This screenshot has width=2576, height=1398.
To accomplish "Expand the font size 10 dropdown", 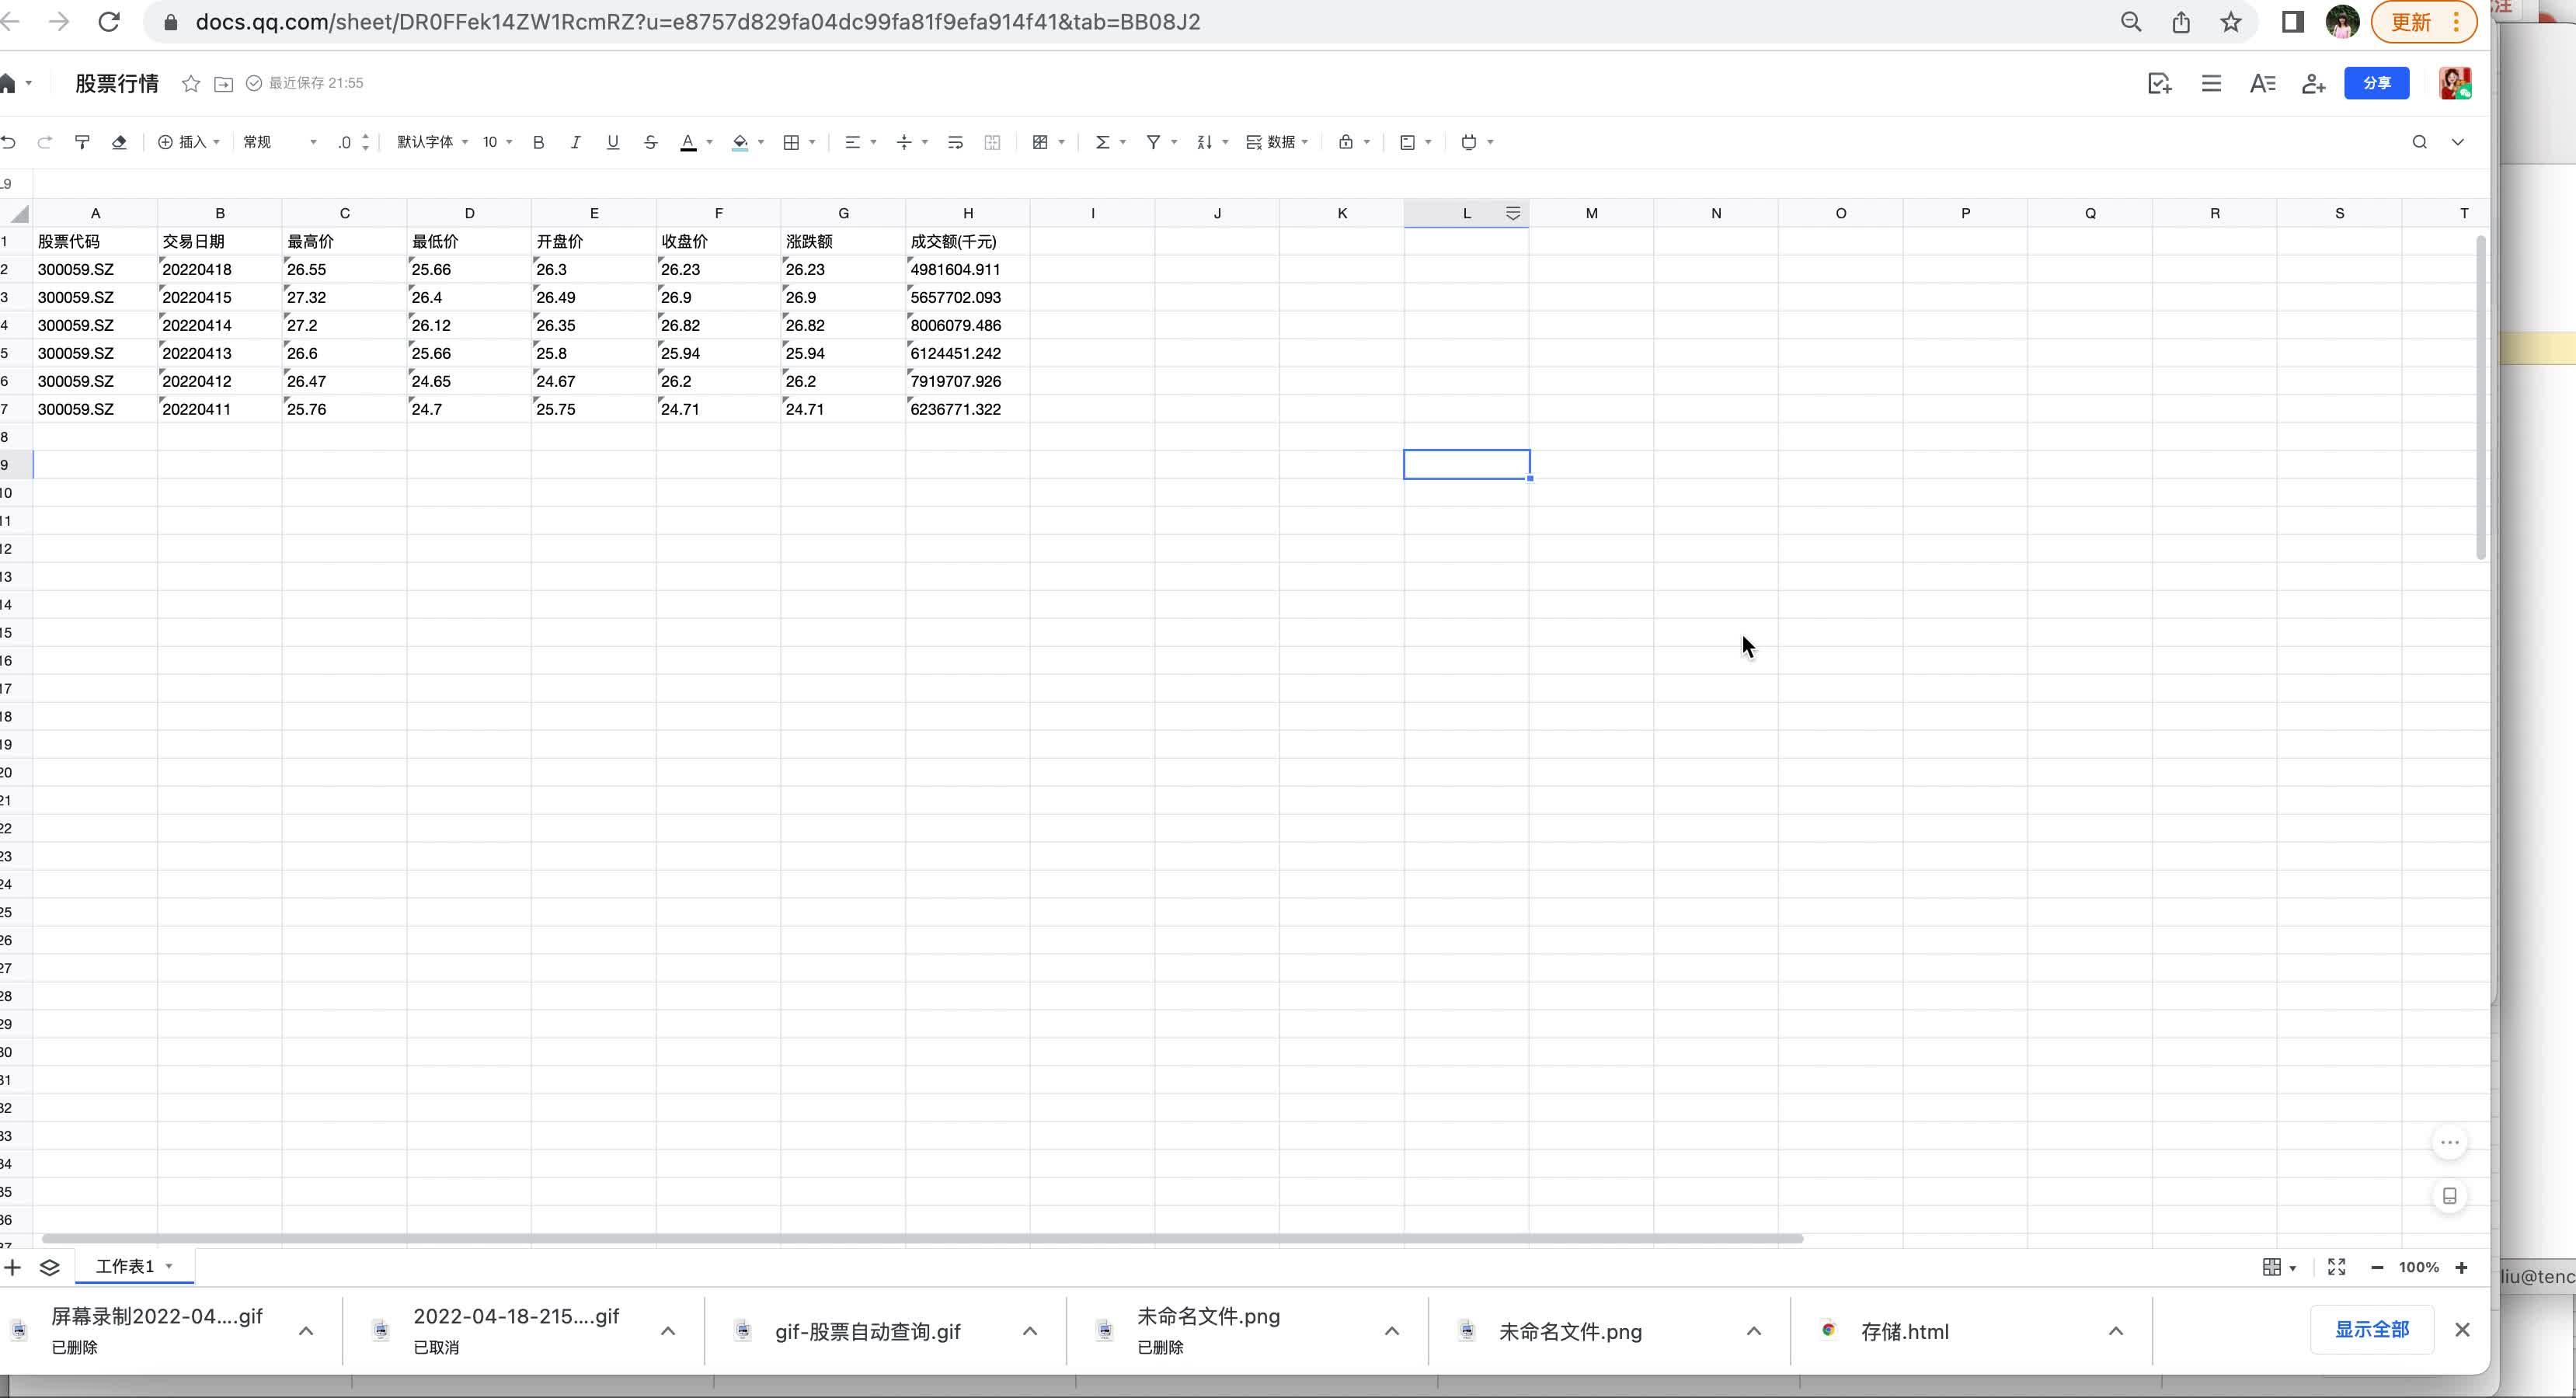I will [497, 142].
